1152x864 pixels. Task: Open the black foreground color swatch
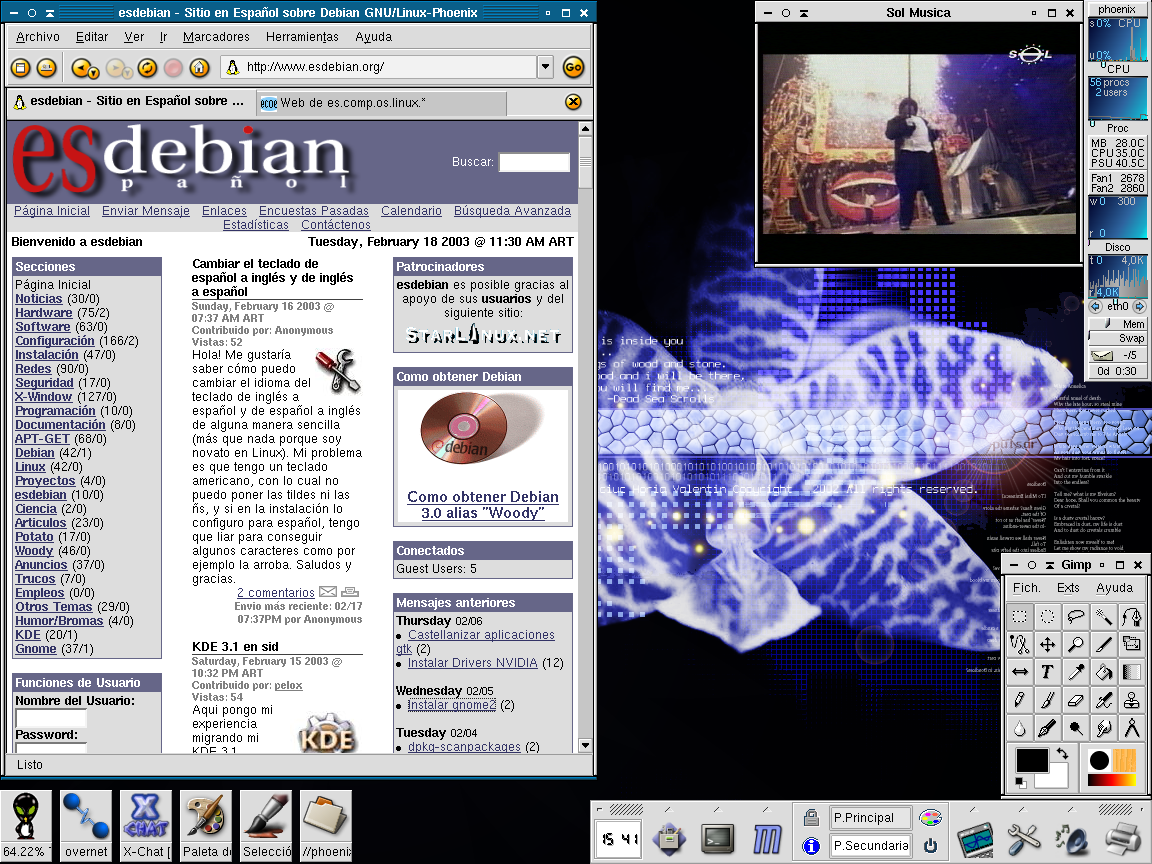pos(1032,760)
